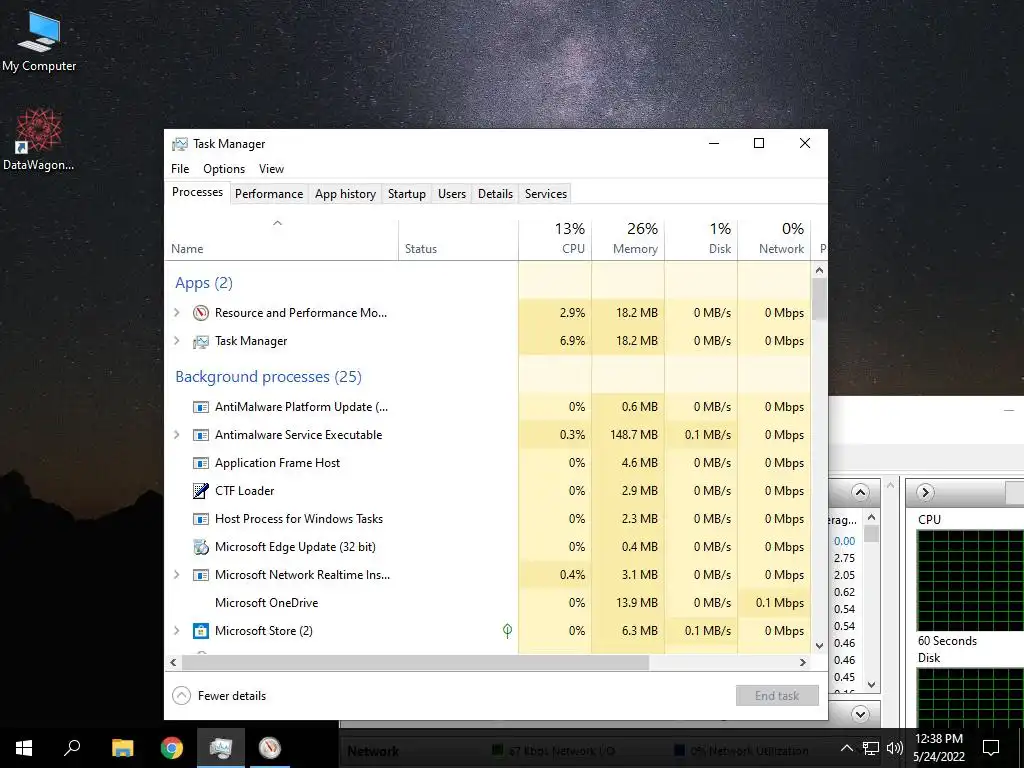Switch to the Performance tab

coord(269,194)
